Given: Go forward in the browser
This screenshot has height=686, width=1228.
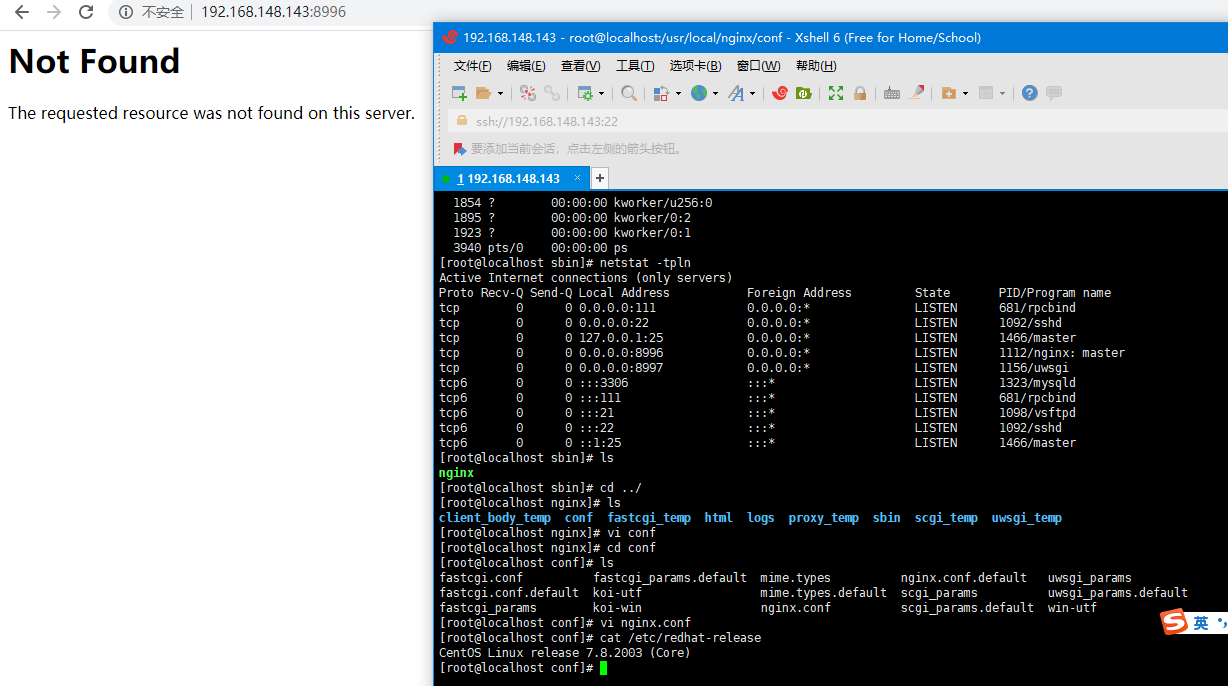Looking at the screenshot, I should (x=53, y=12).
